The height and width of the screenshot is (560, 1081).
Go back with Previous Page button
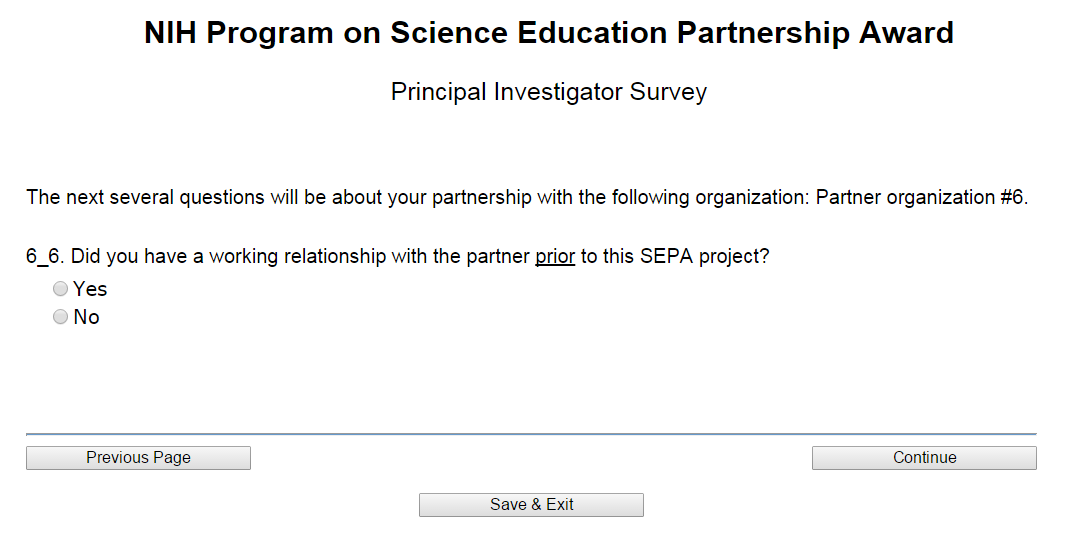138,458
